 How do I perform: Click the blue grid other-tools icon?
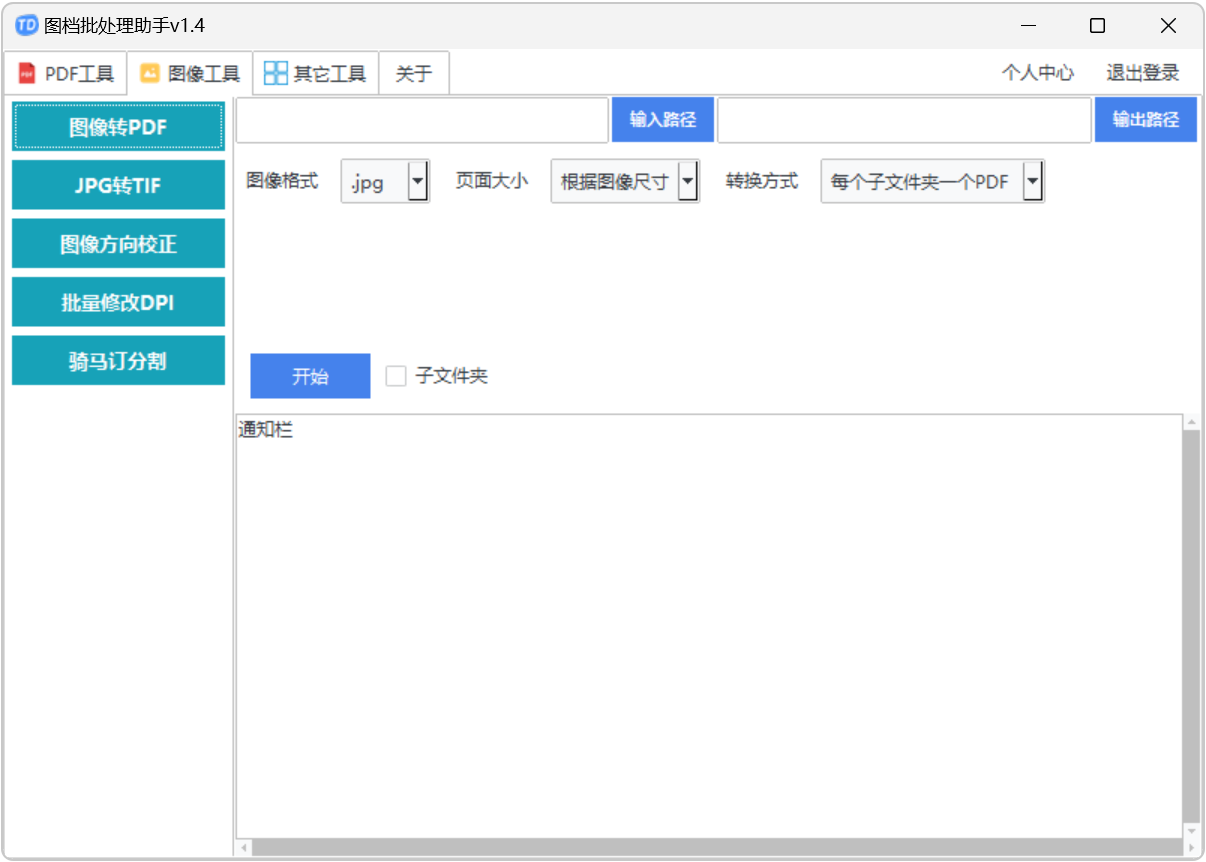click(275, 73)
